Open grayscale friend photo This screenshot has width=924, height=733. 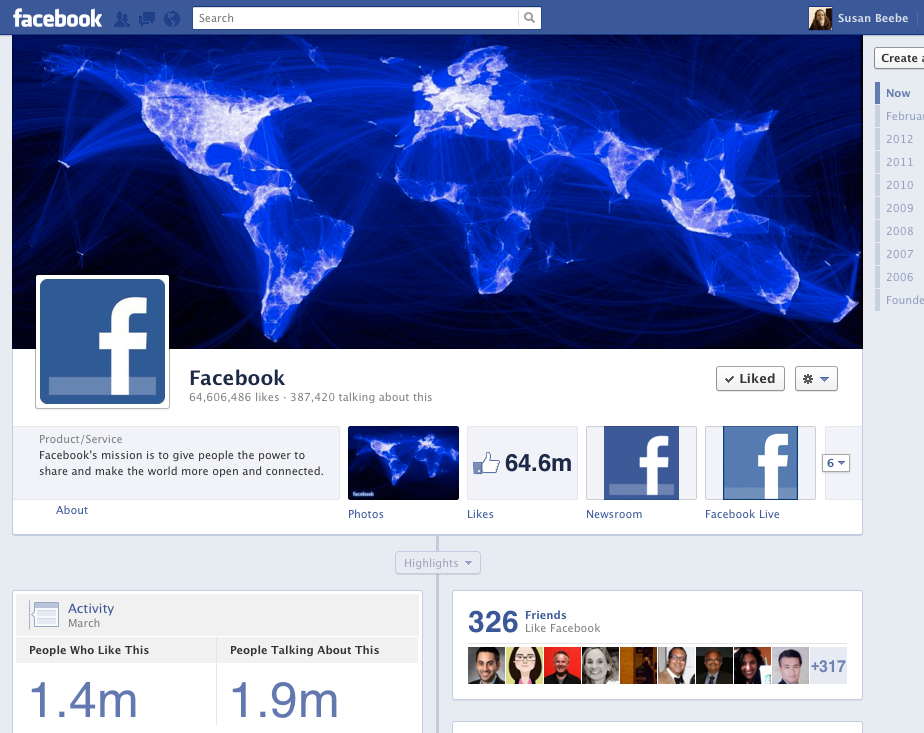coord(600,665)
